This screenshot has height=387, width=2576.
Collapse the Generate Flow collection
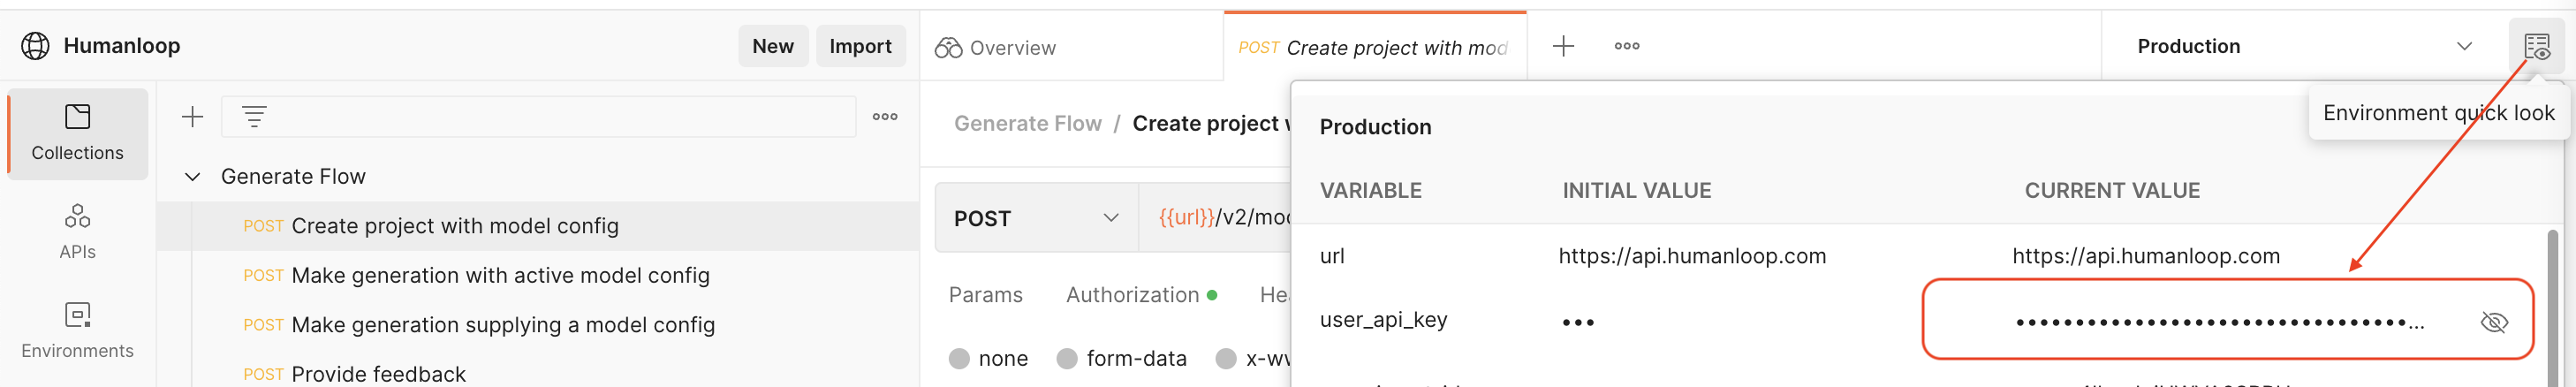coord(193,177)
